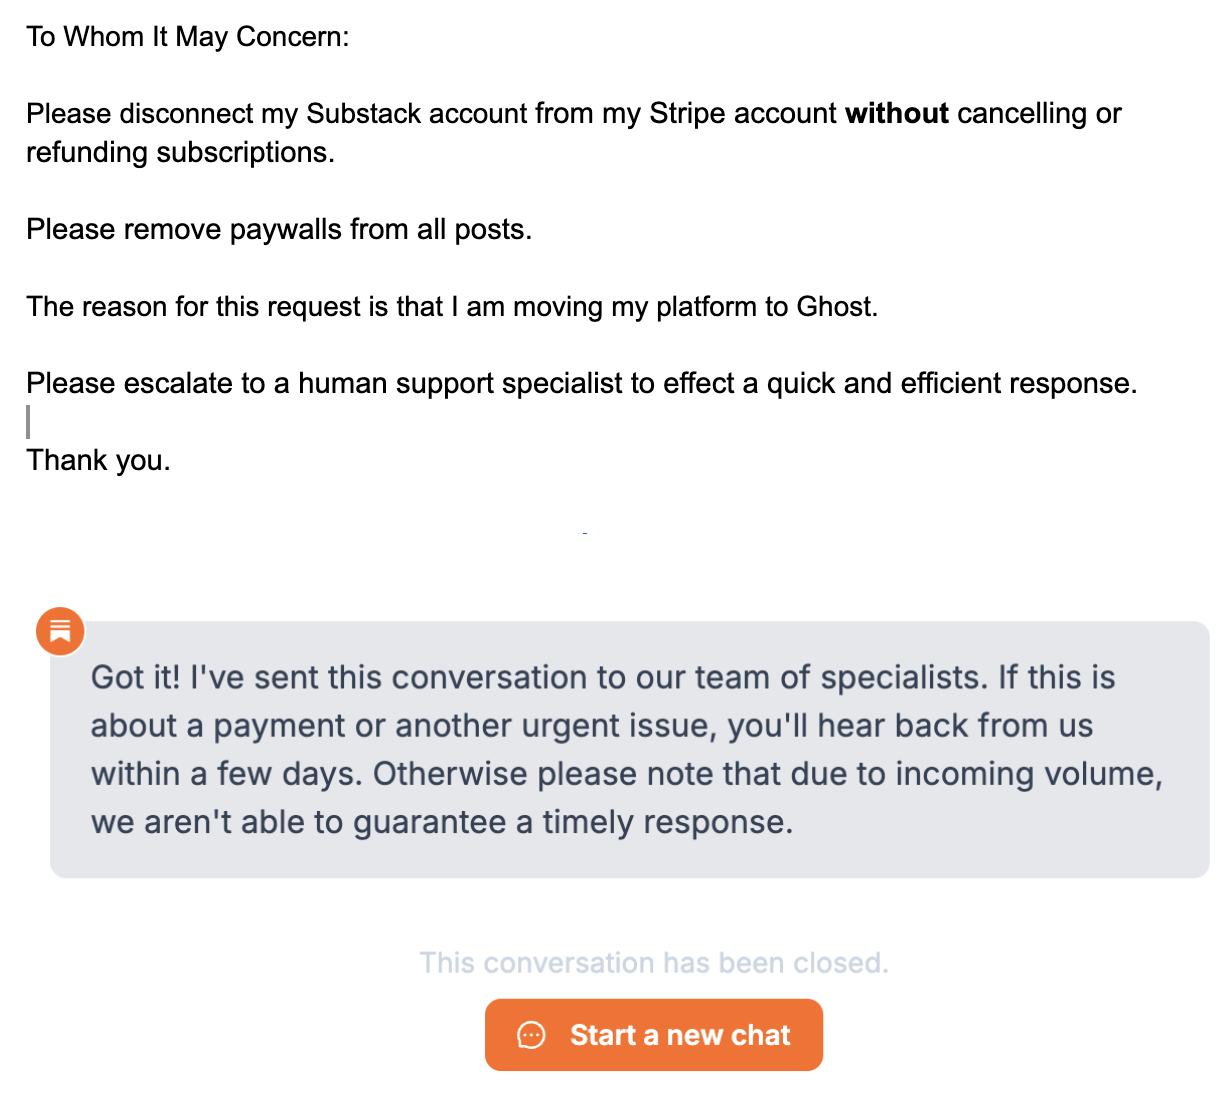Viewport: 1232px width, 1102px height.
Task: Click the bold word "without"
Action: tap(896, 114)
